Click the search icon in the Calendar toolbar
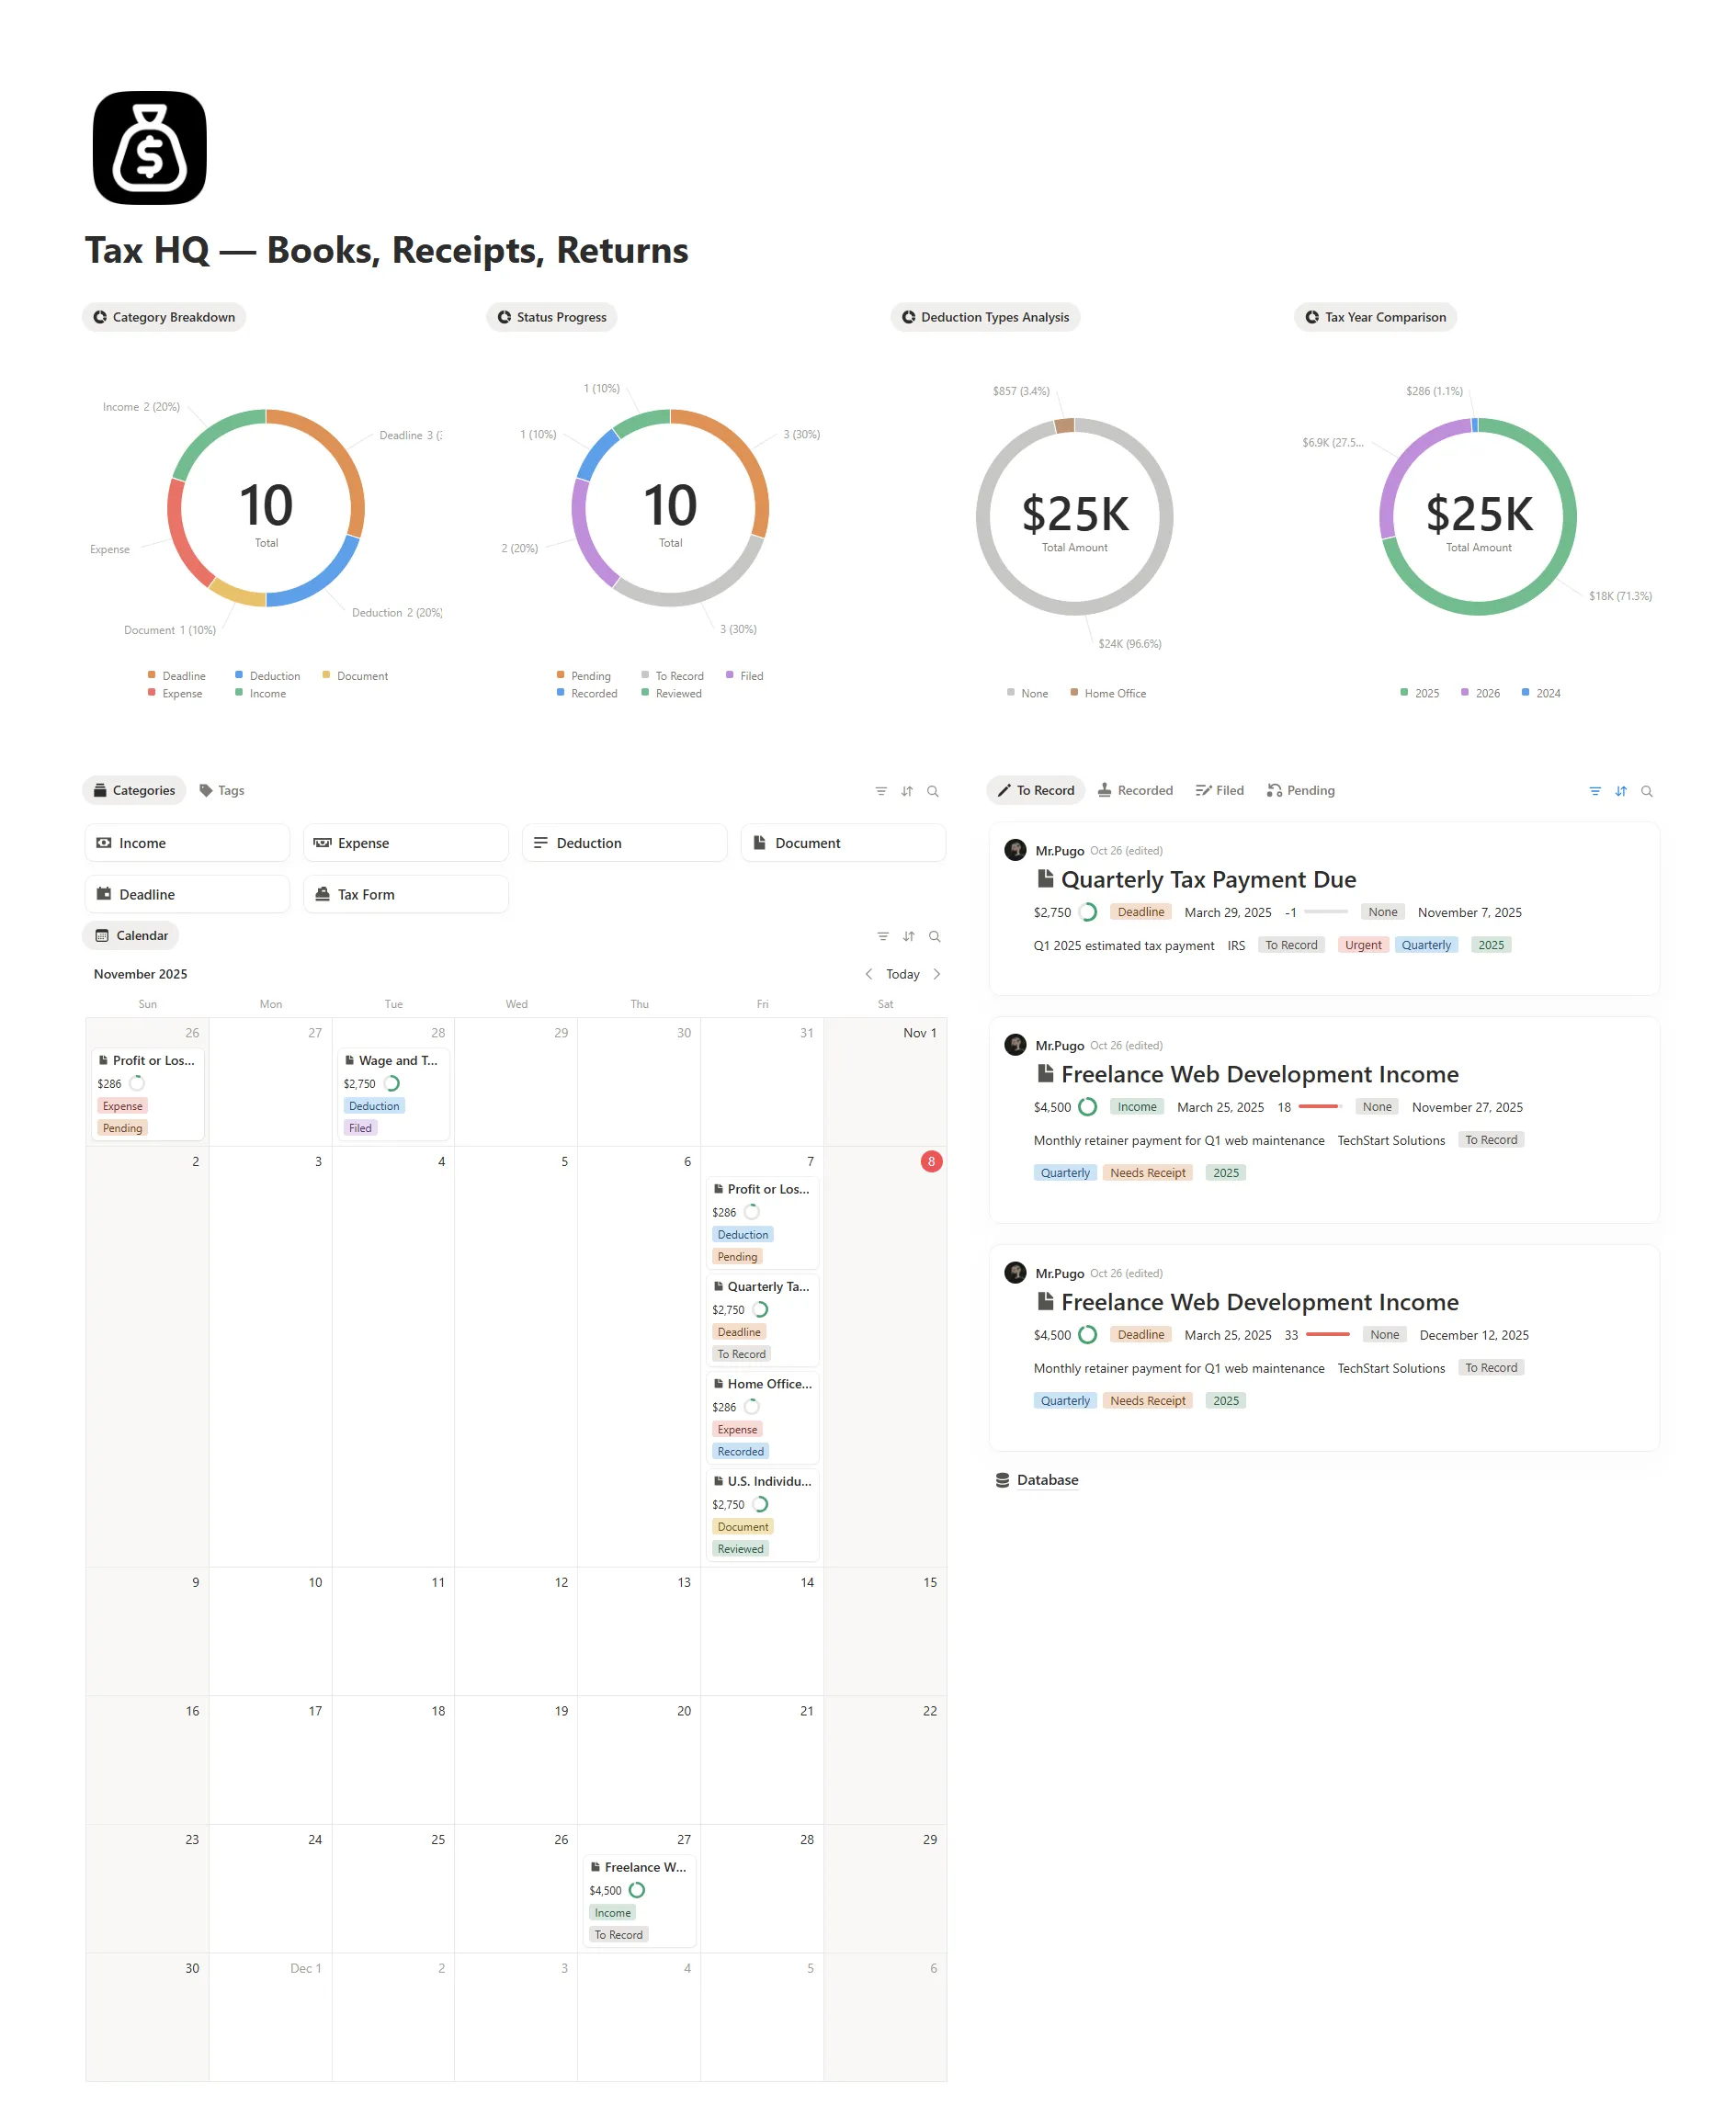This screenshot has height=2117, width=1736. tap(934, 936)
